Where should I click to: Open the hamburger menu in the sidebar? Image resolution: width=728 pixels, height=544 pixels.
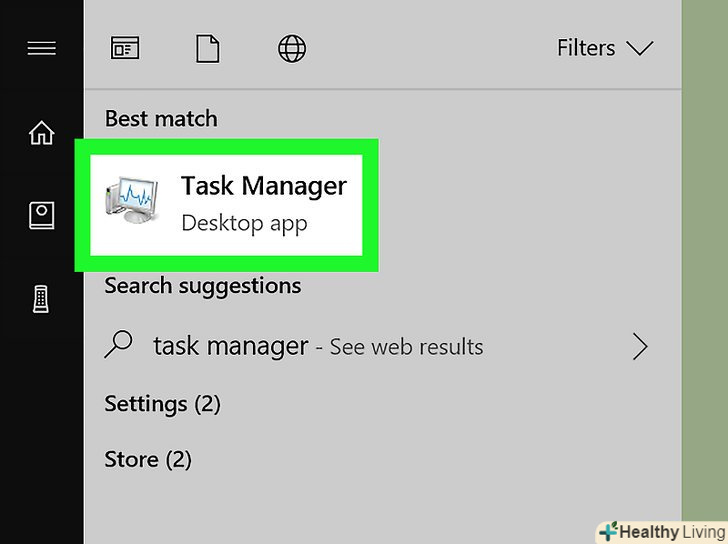pos(41,48)
